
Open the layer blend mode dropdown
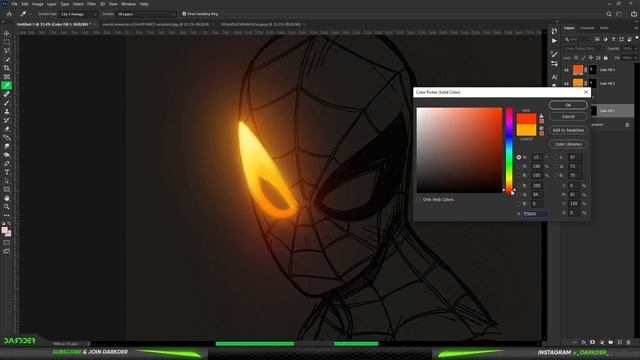584,49
